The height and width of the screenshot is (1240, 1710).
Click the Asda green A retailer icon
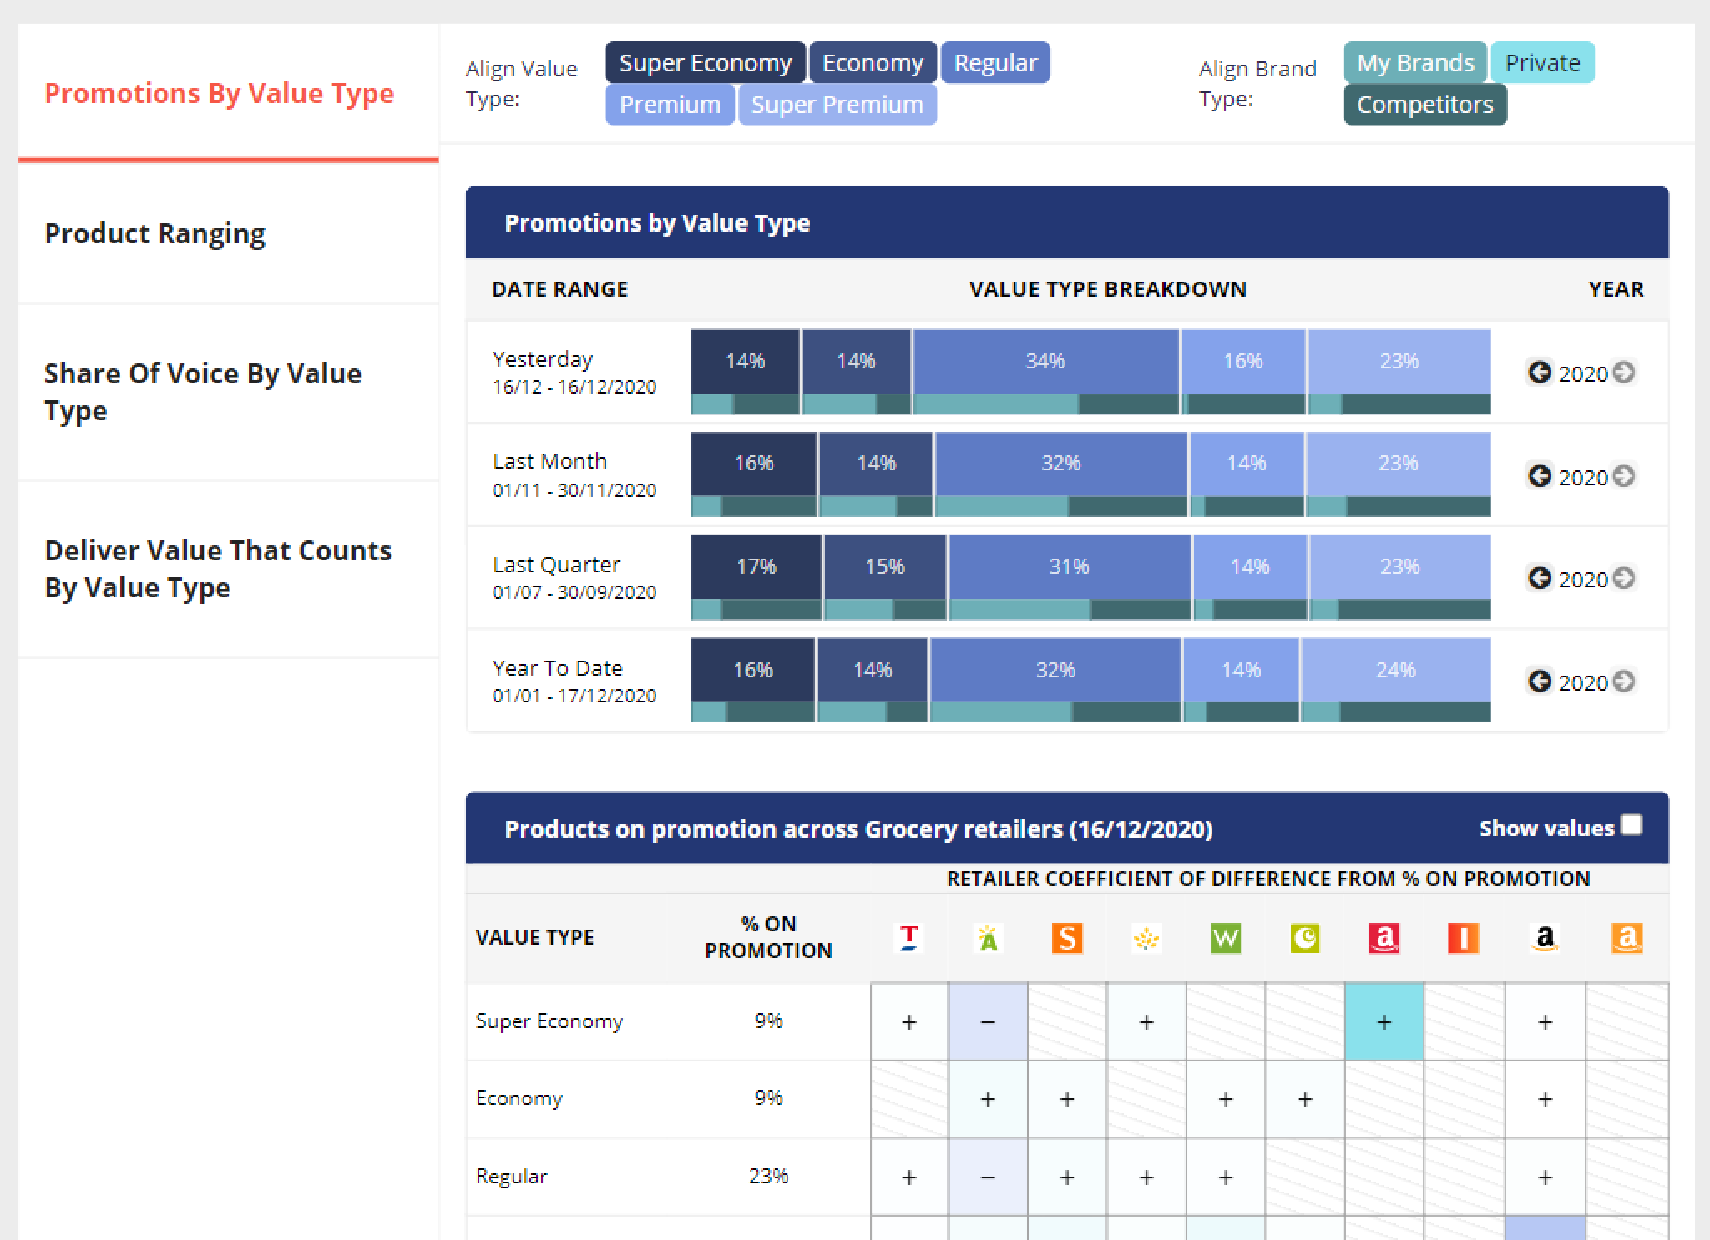[988, 938]
